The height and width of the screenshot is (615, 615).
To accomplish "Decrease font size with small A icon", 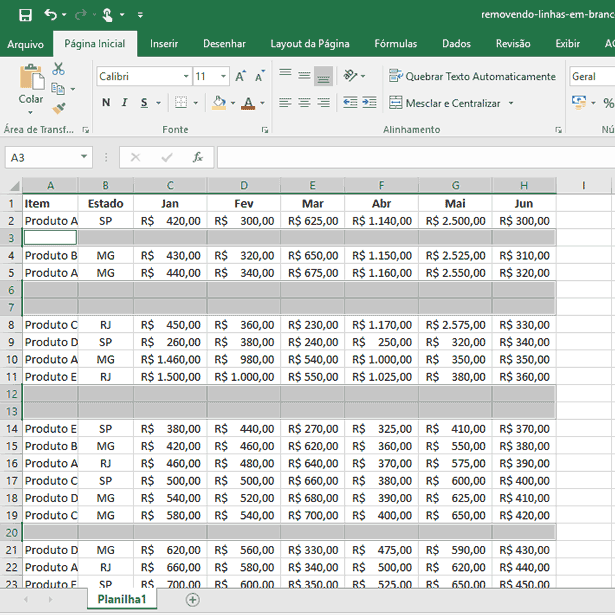I will coord(260,76).
